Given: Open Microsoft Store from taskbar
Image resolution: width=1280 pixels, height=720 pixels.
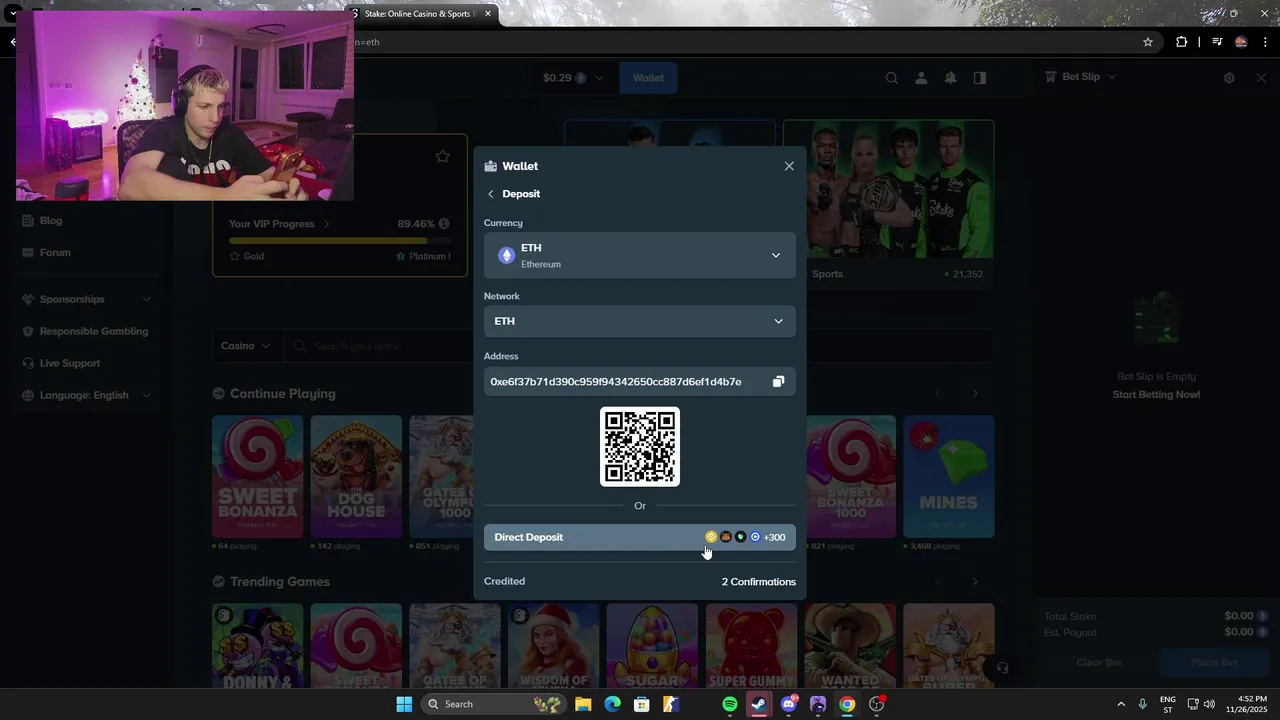Looking at the screenshot, I should (x=641, y=704).
